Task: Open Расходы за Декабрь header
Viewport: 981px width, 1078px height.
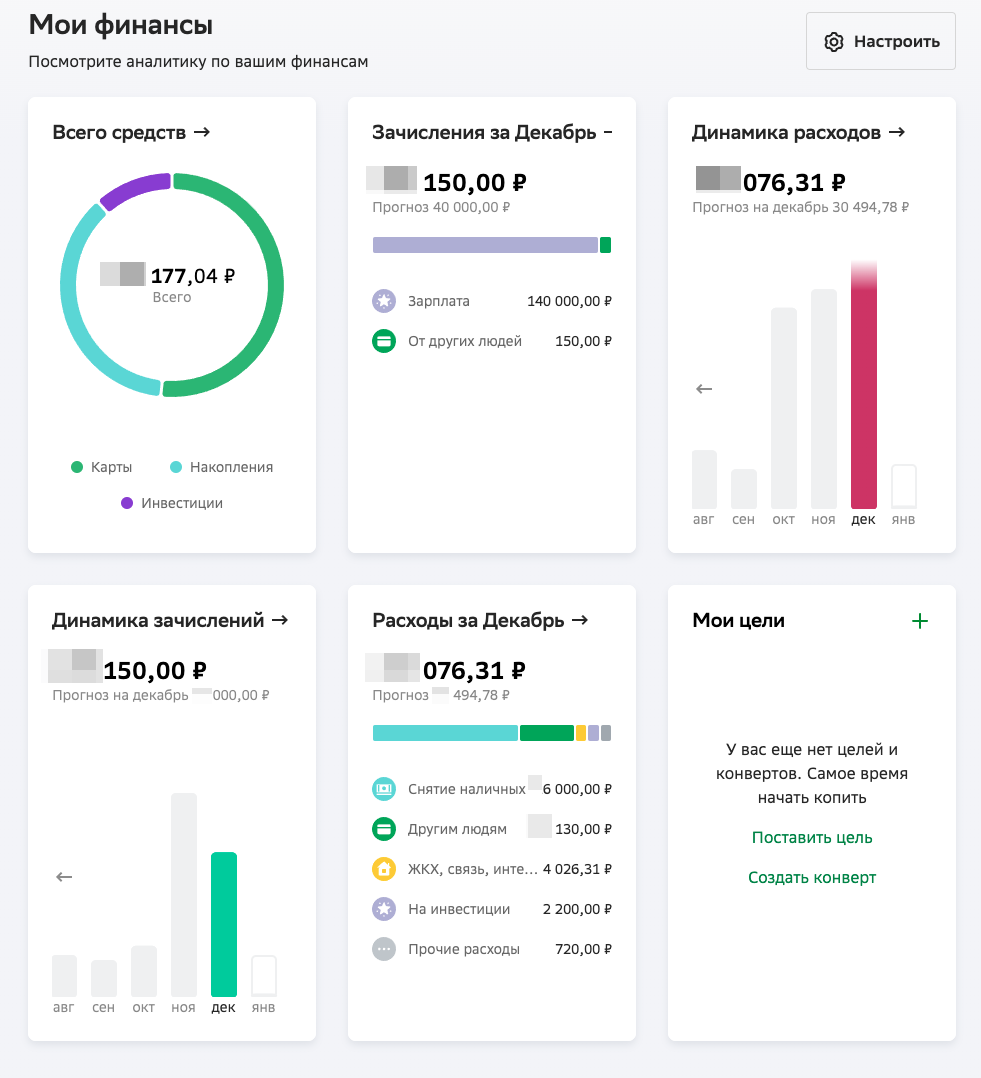Action: tap(480, 620)
